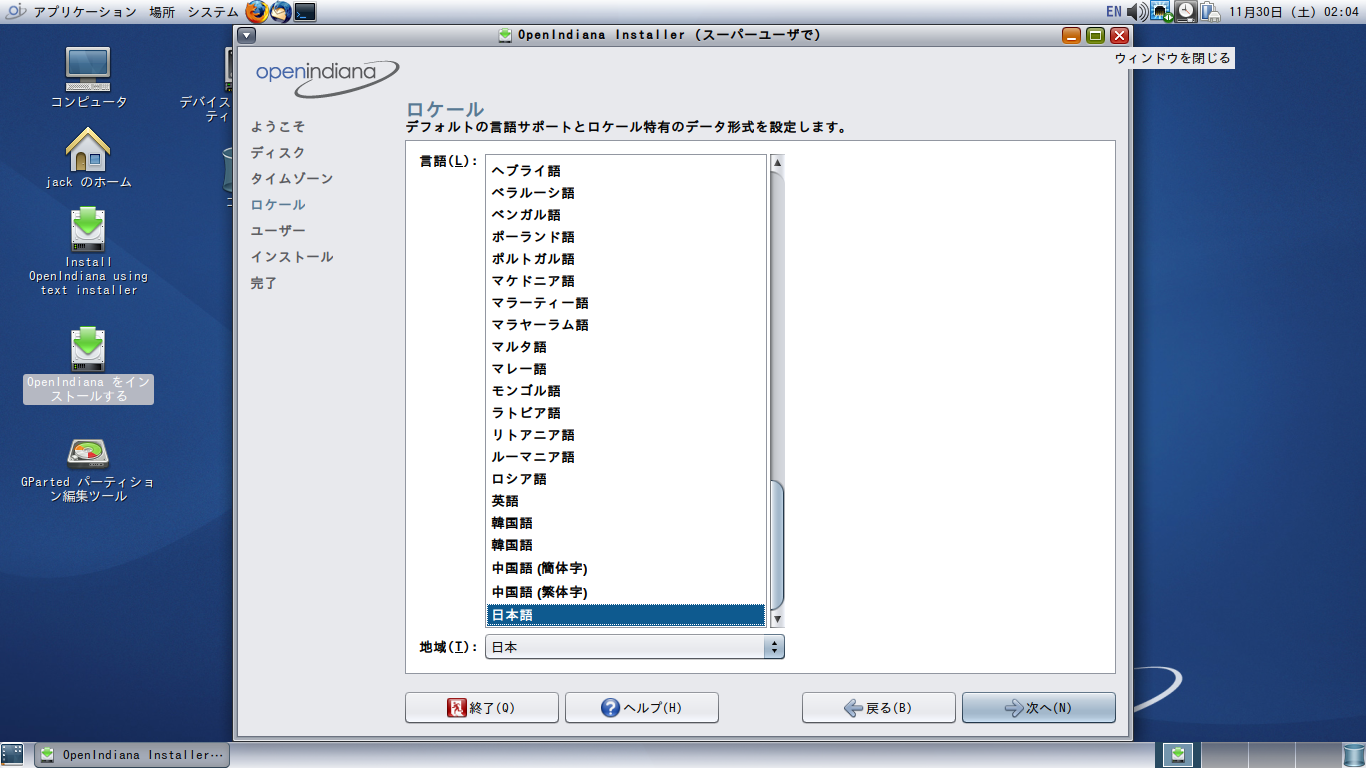Select ロシア語 in language list
The width and height of the screenshot is (1366, 768).
click(x=626, y=479)
